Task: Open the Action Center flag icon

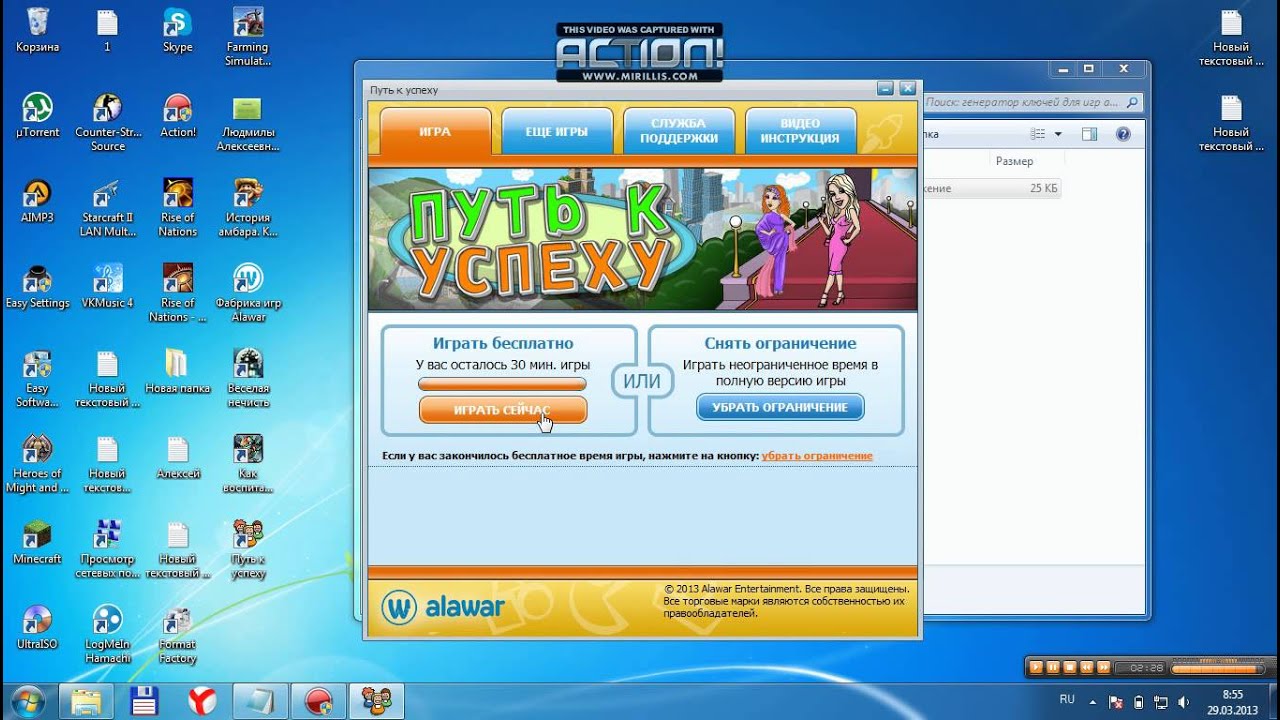Action: pos(1118,700)
